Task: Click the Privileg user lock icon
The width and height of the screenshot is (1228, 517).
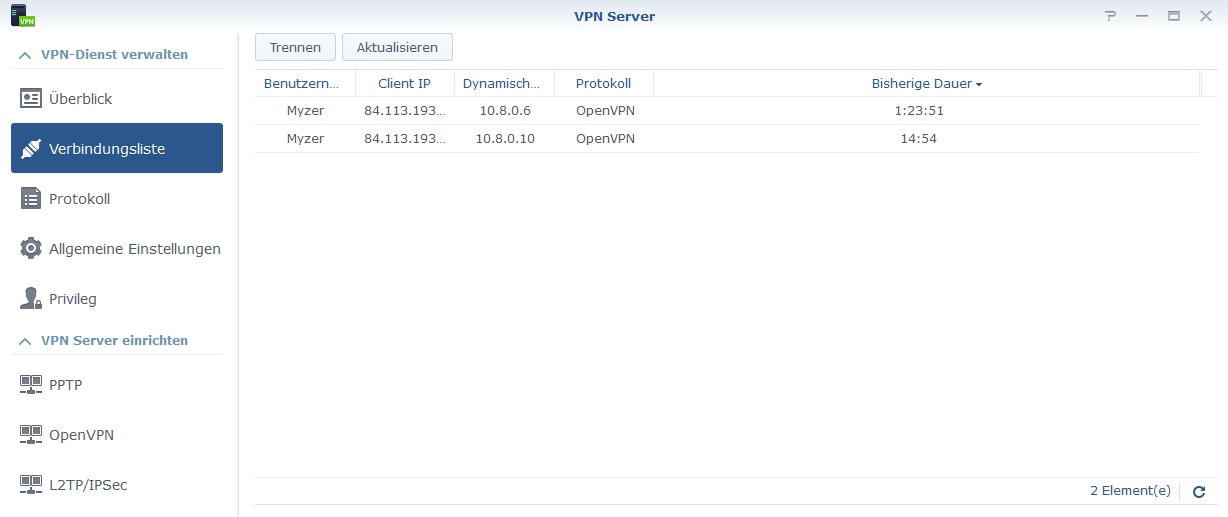Action: (x=31, y=299)
